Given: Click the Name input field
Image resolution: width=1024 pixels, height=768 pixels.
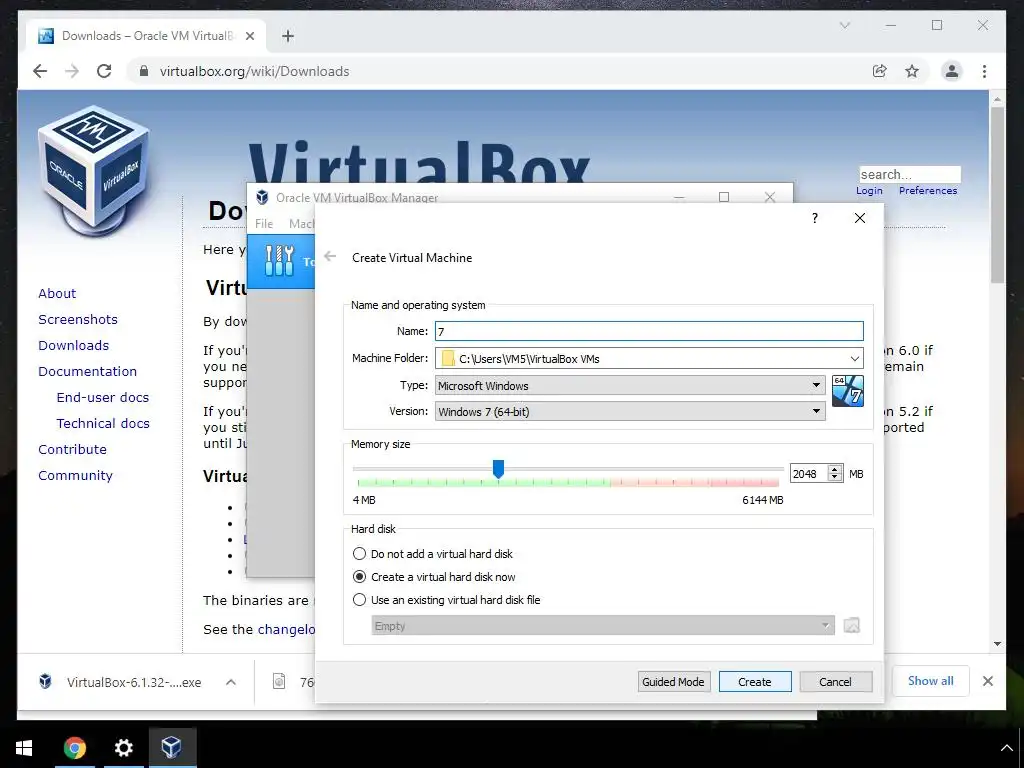Looking at the screenshot, I should (x=649, y=331).
